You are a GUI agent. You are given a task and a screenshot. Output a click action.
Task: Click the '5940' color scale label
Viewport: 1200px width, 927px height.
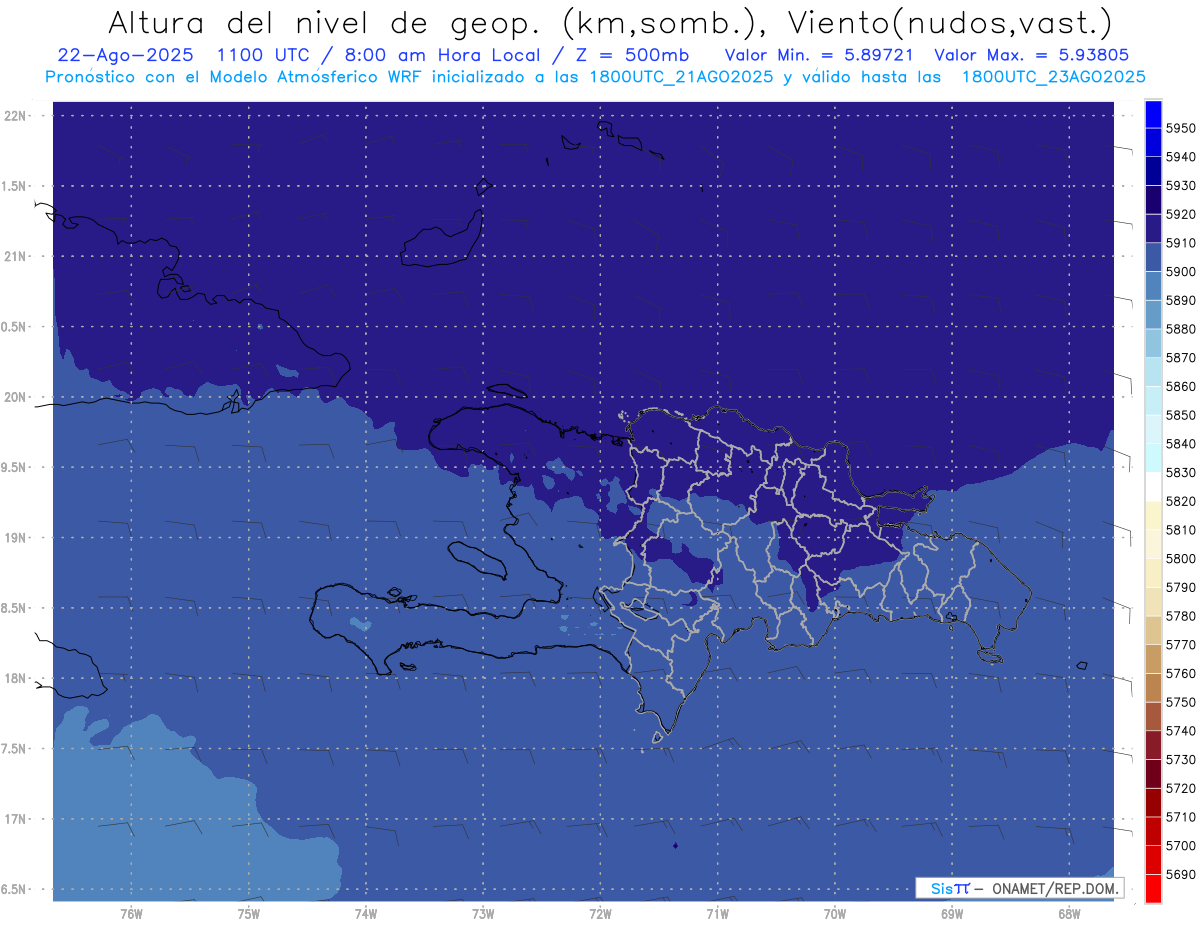pyautogui.click(x=1180, y=157)
